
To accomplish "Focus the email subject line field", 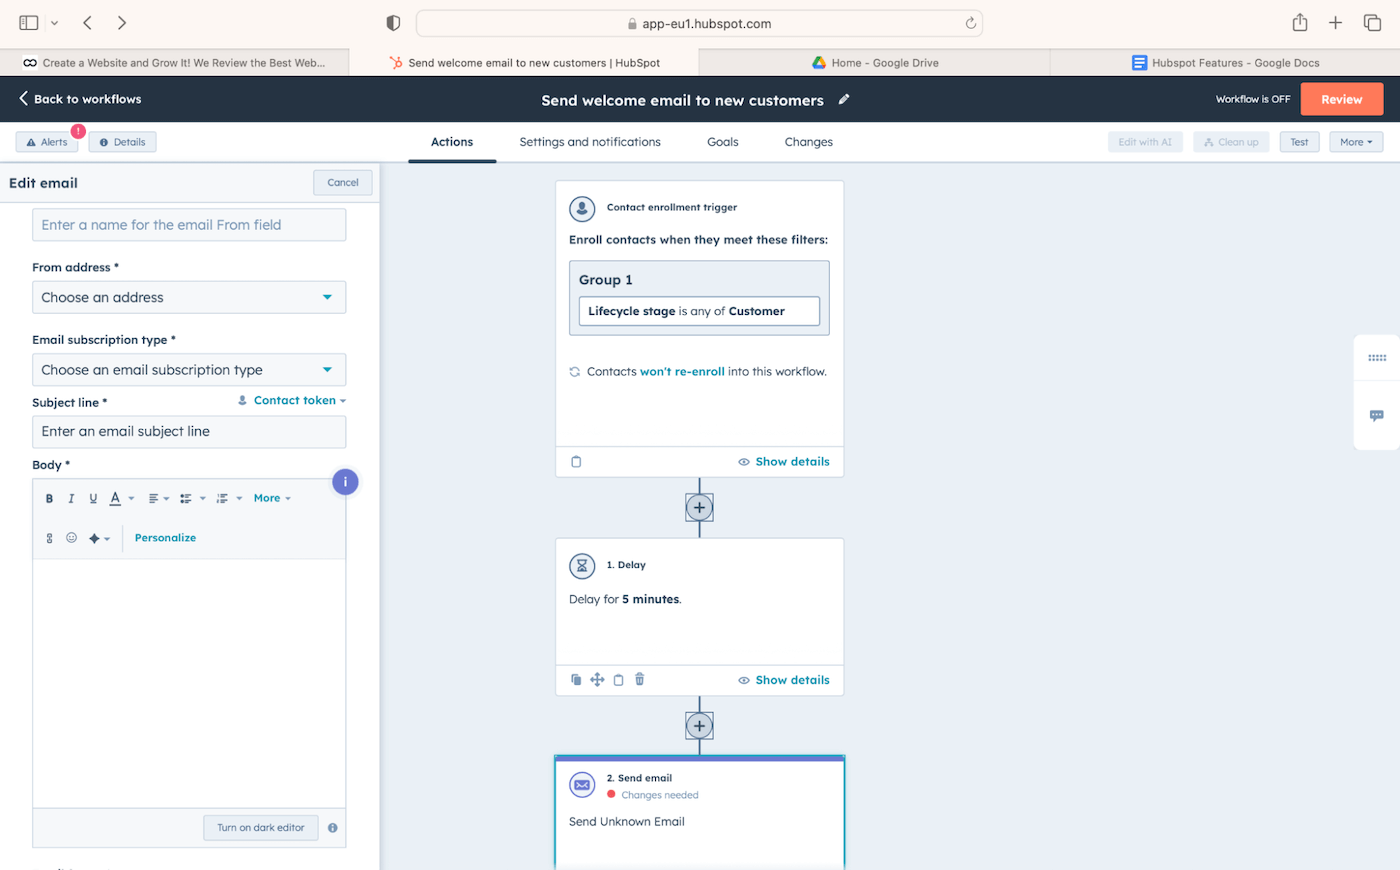I will point(189,432).
